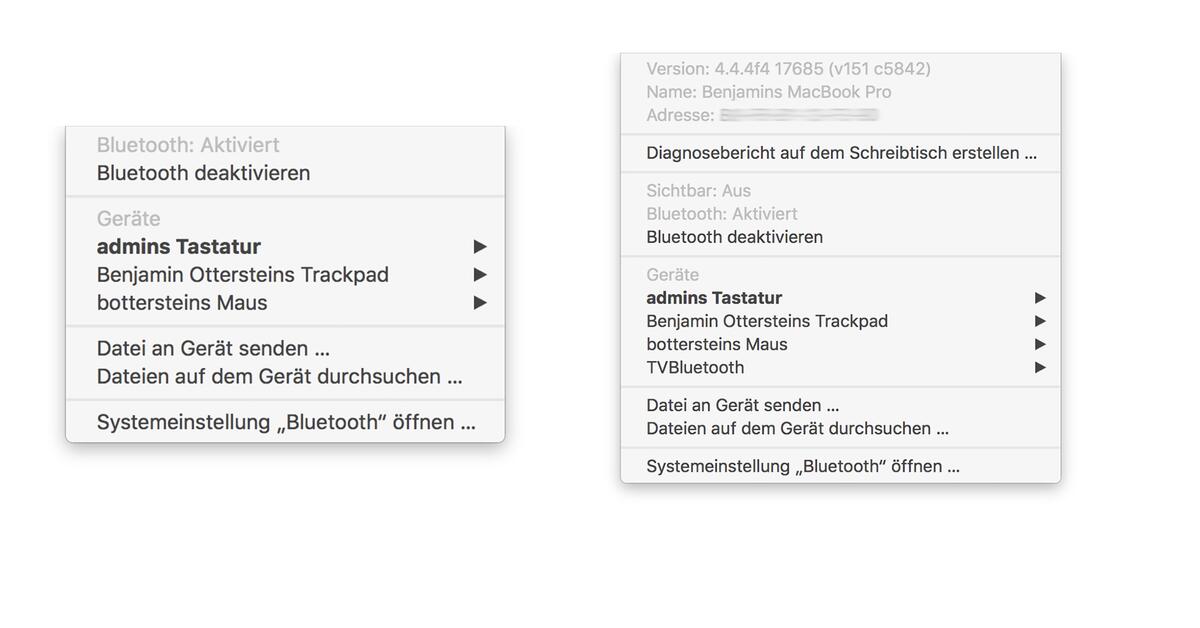This screenshot has width=1200, height=628.
Task: Select 'Datei an Gerät senden' in right menu
Action: coord(744,405)
